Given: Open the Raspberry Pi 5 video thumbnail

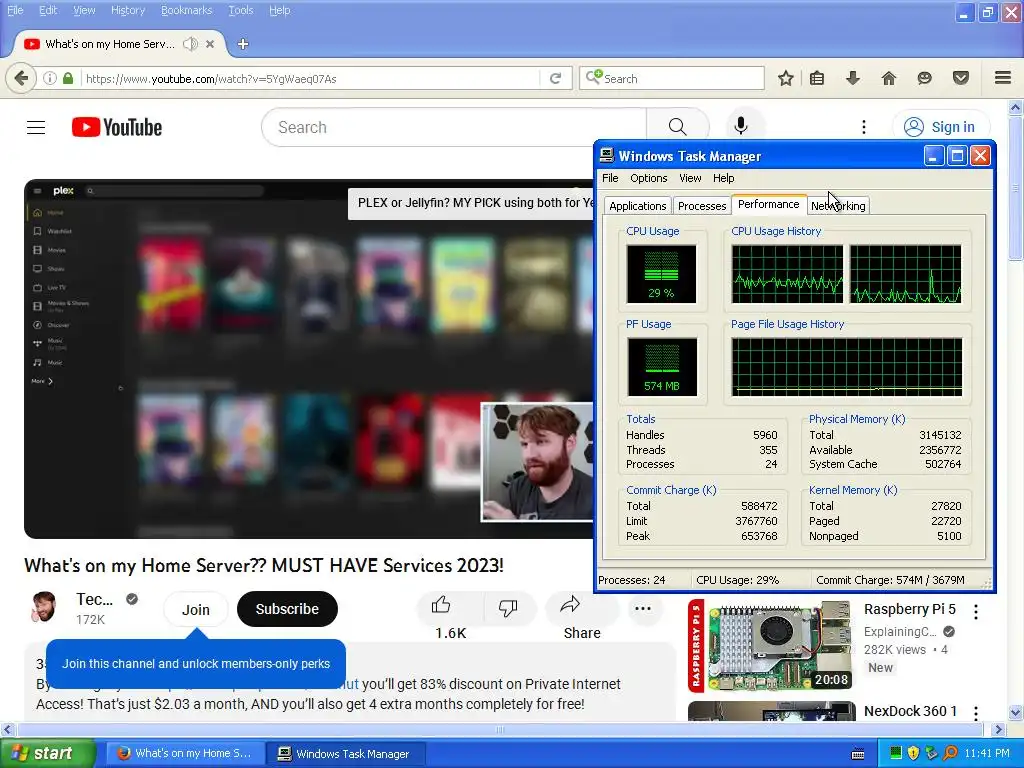Looking at the screenshot, I should click(771, 647).
